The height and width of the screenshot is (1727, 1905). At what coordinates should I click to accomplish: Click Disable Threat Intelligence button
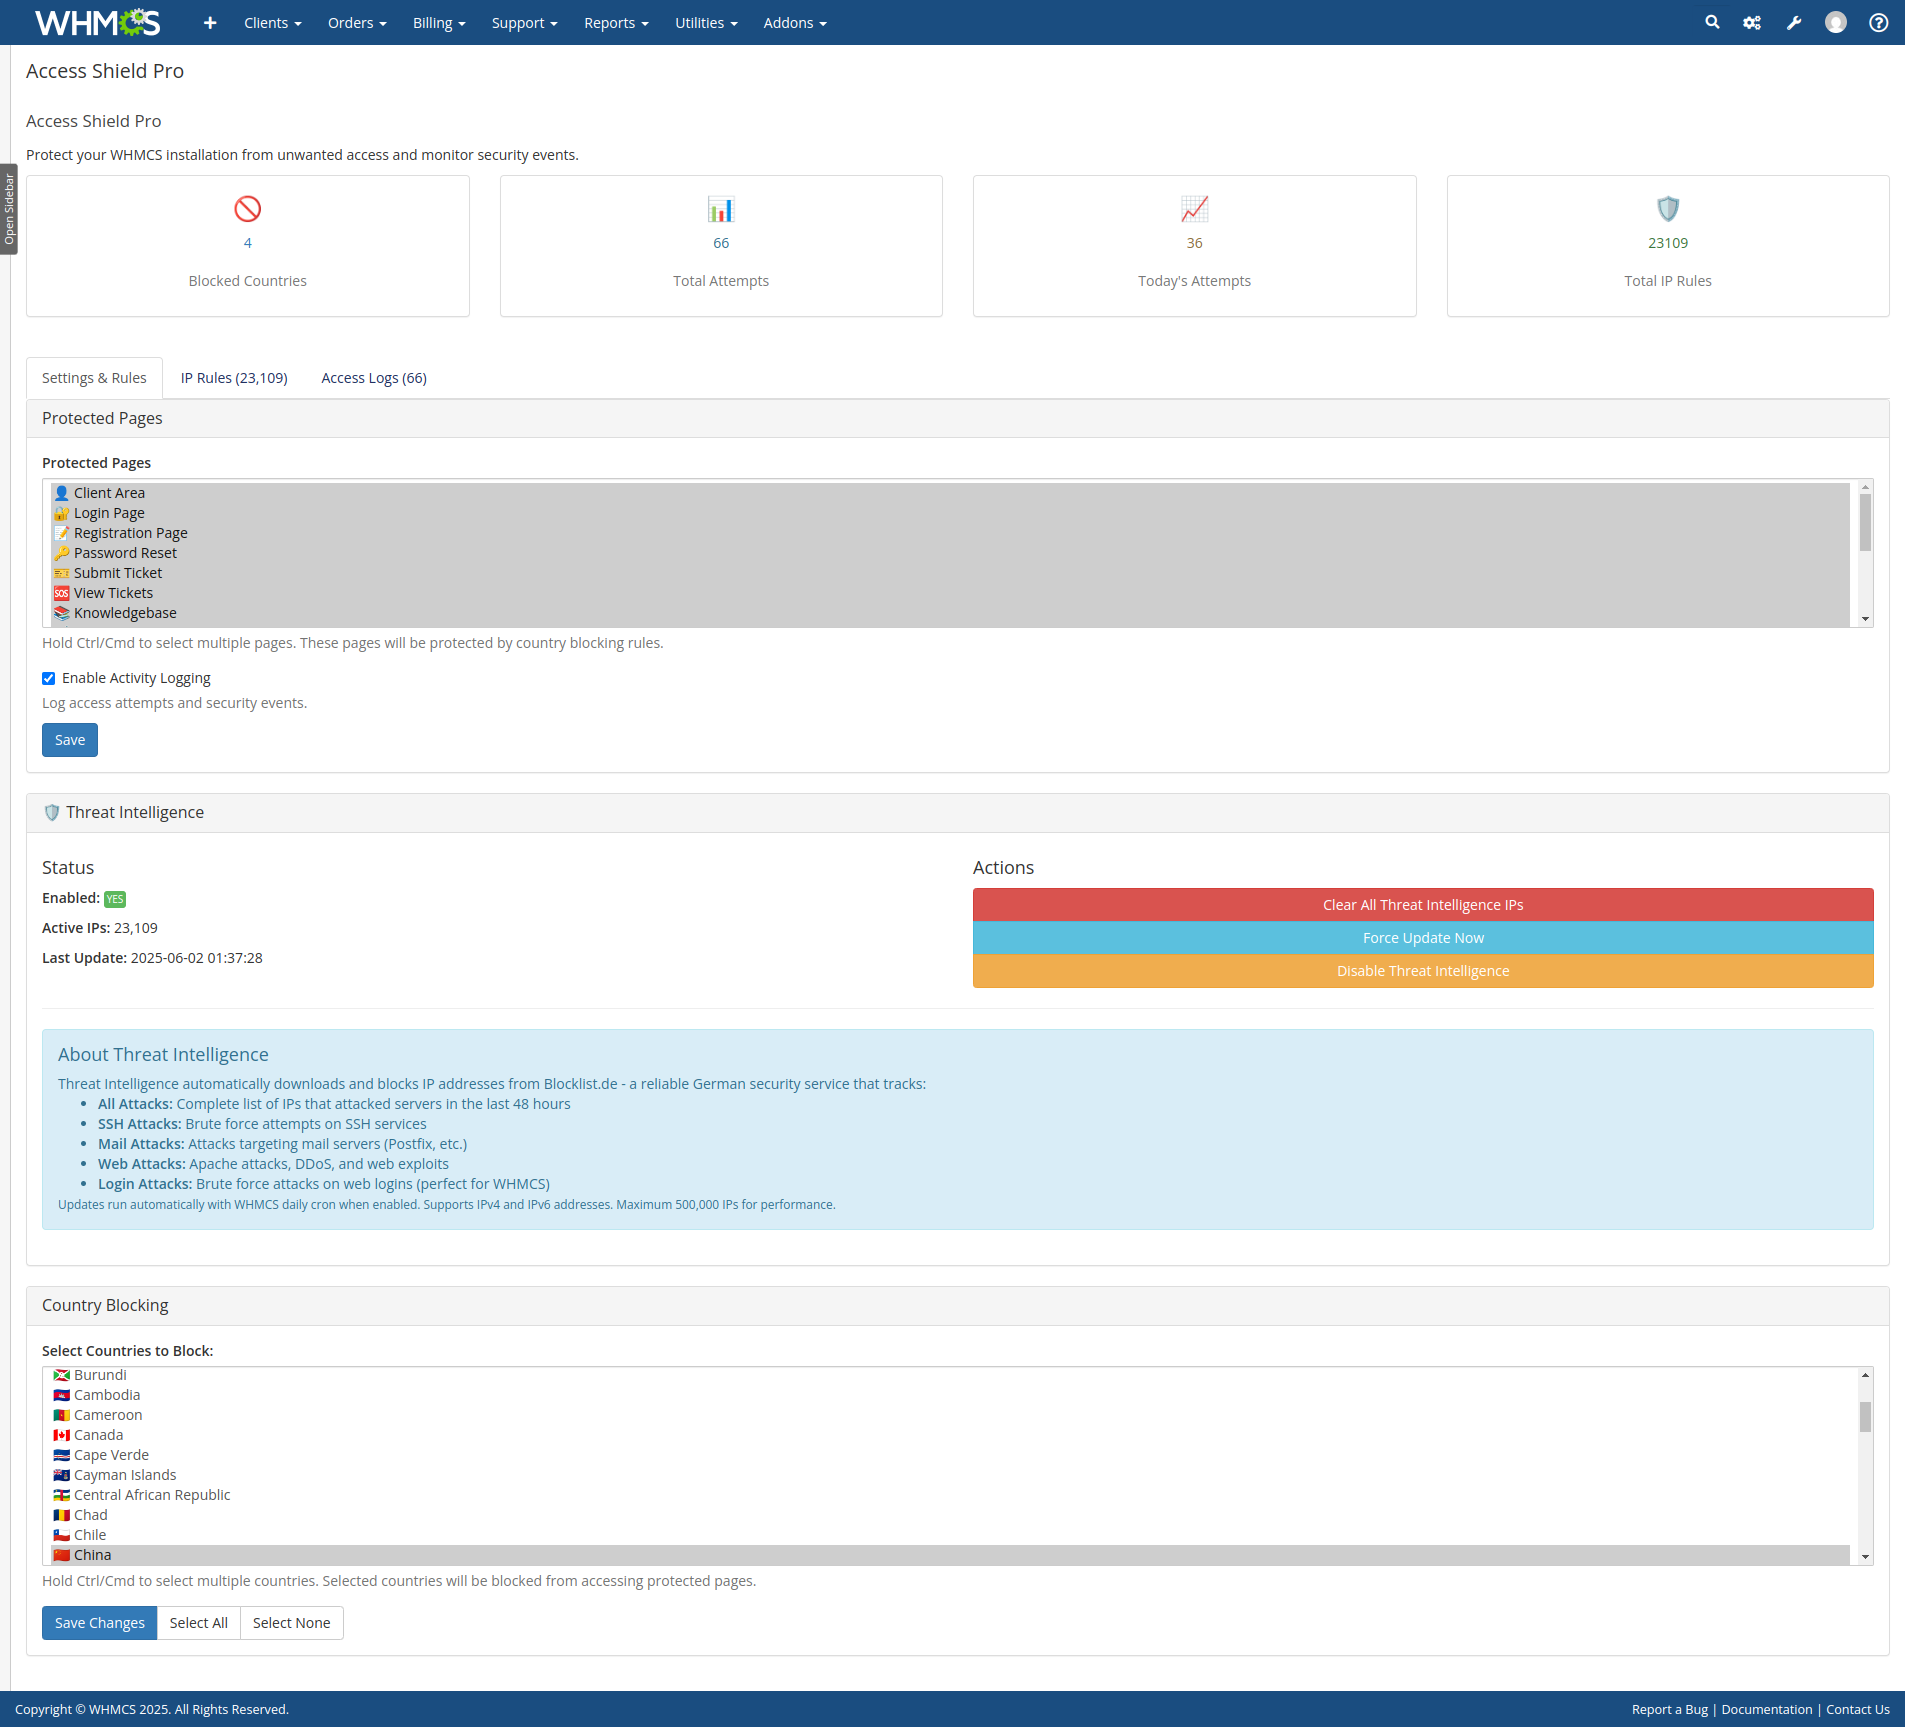tap(1423, 971)
